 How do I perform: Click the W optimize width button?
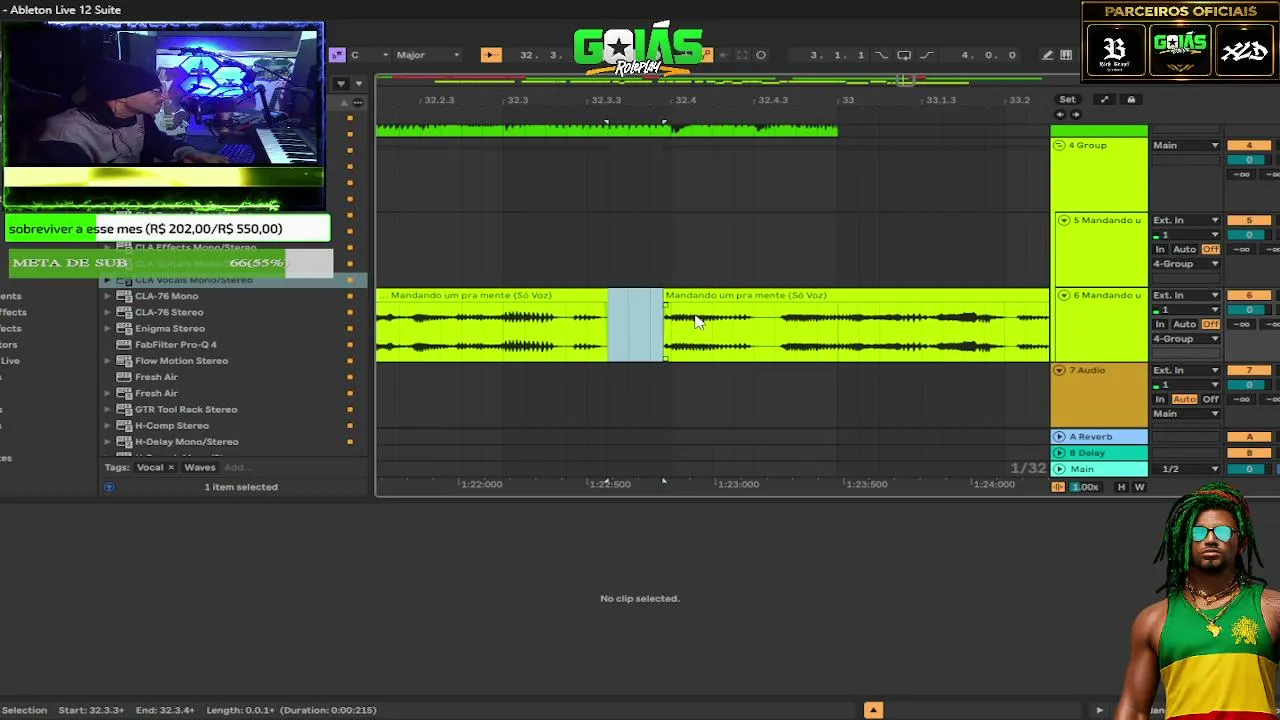point(1139,487)
